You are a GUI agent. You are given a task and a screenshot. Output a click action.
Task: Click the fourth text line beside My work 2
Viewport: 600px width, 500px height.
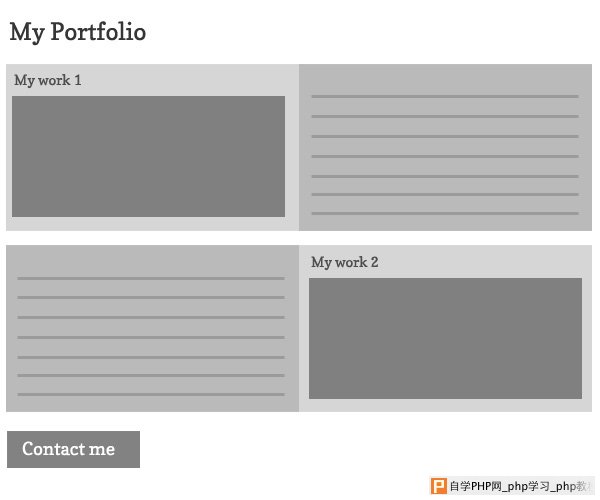click(151, 337)
